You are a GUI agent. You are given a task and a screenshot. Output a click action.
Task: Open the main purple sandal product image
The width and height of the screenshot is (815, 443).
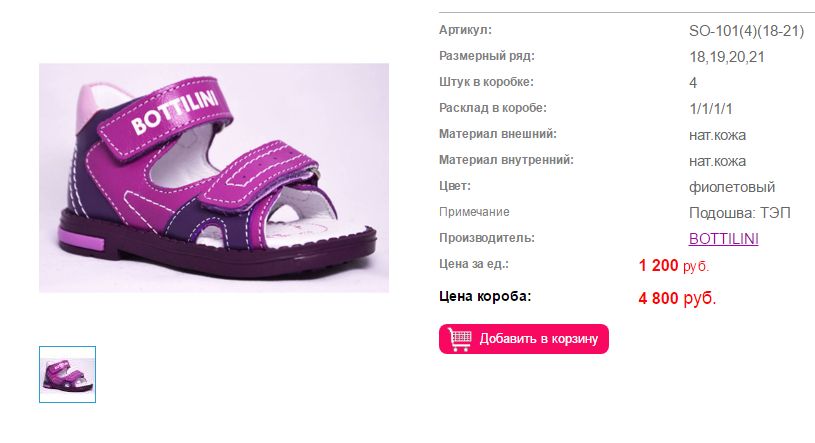point(214,178)
